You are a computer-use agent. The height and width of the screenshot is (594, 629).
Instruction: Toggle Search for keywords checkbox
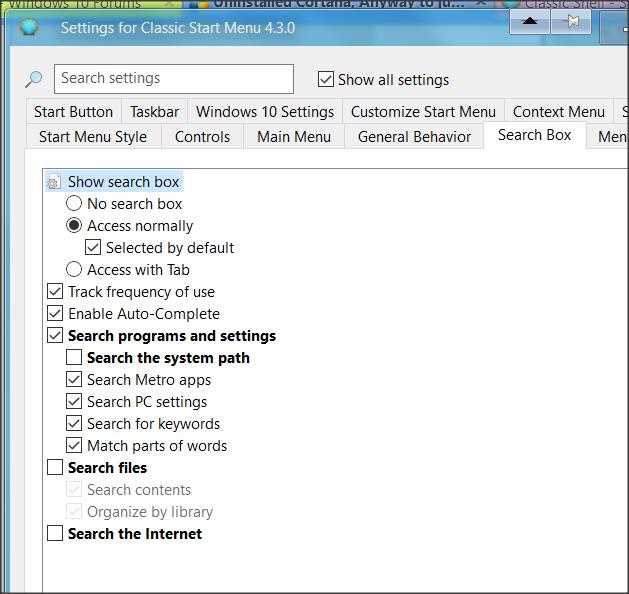tap(74, 424)
